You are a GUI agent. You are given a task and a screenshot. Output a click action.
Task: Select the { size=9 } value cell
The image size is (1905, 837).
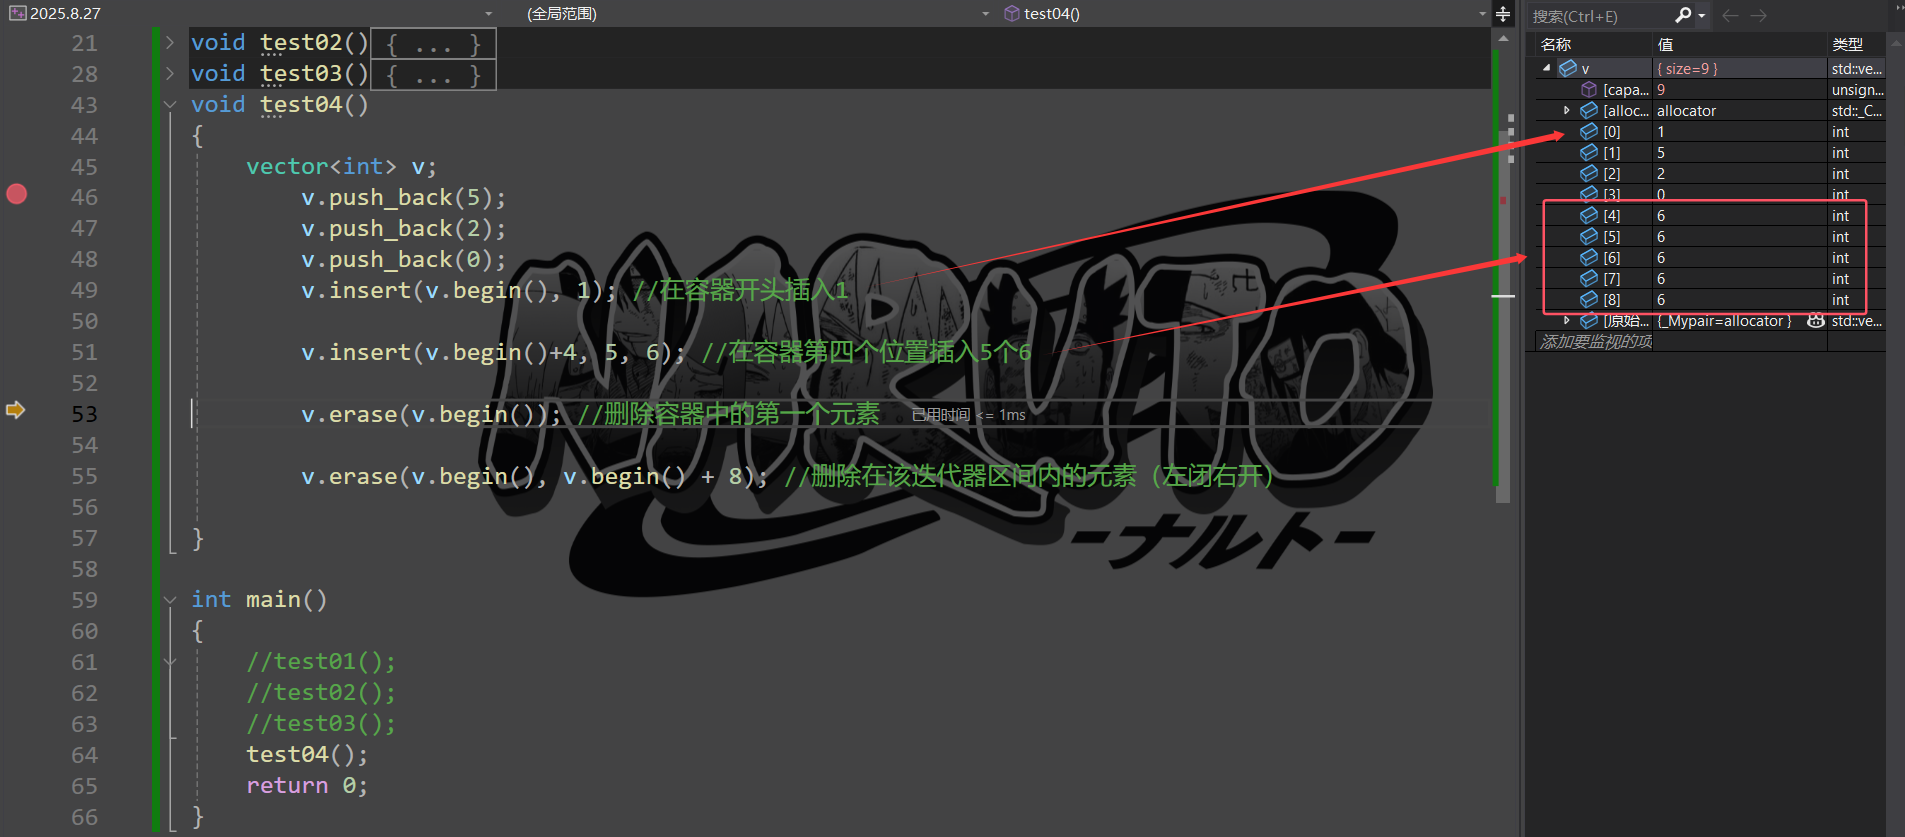1739,68
